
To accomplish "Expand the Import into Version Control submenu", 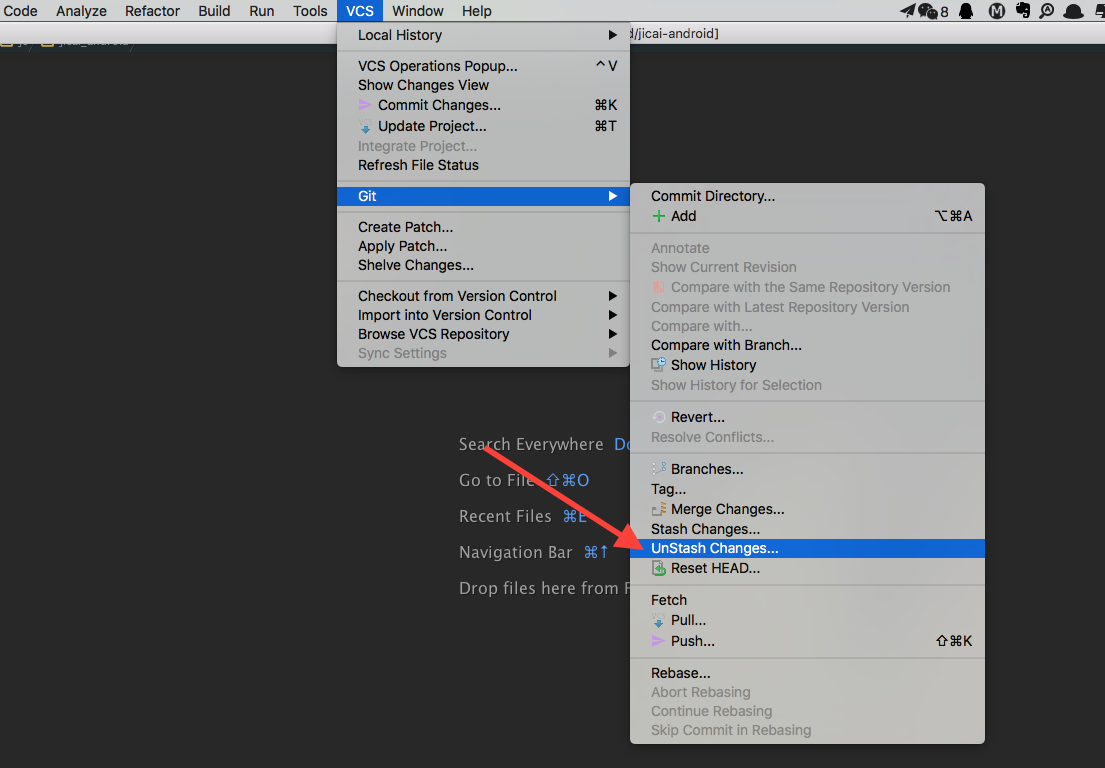I will click(x=483, y=315).
